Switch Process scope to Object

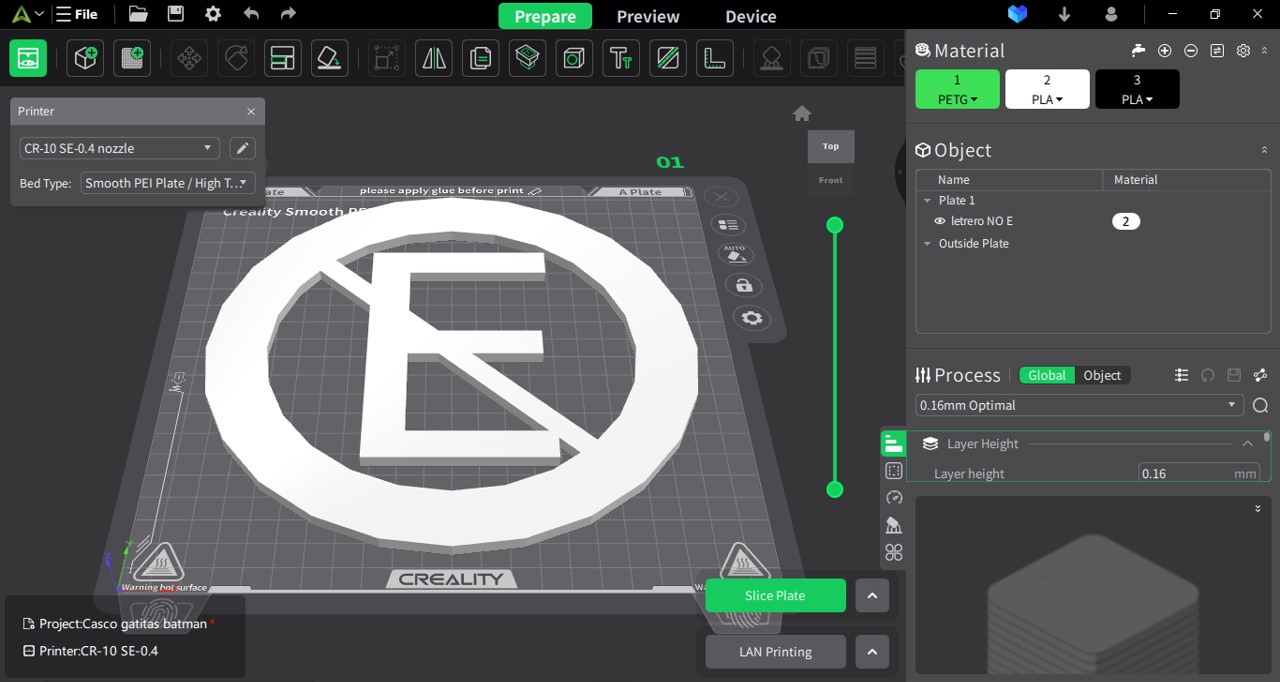click(x=1102, y=375)
